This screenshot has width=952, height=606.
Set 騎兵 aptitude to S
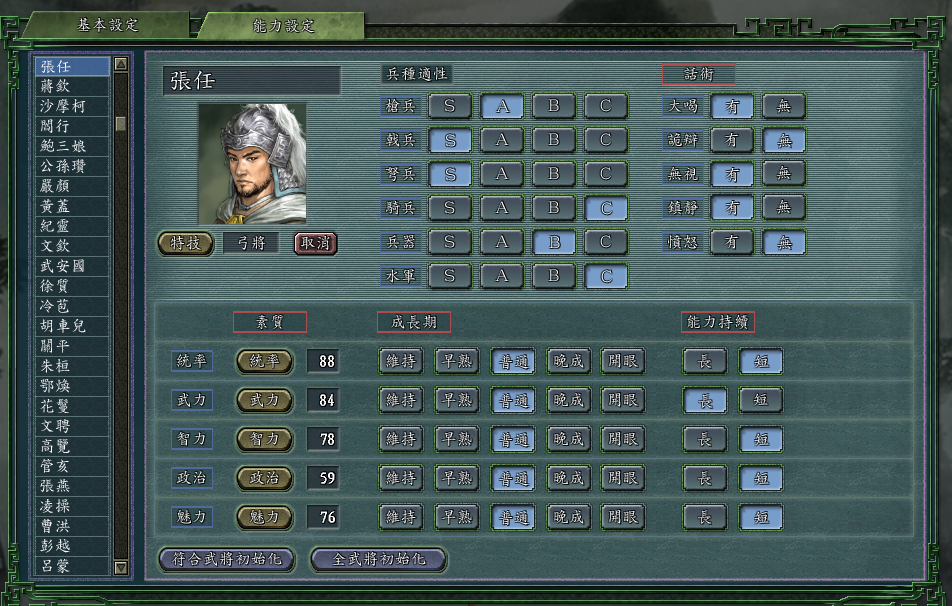[x=450, y=208]
